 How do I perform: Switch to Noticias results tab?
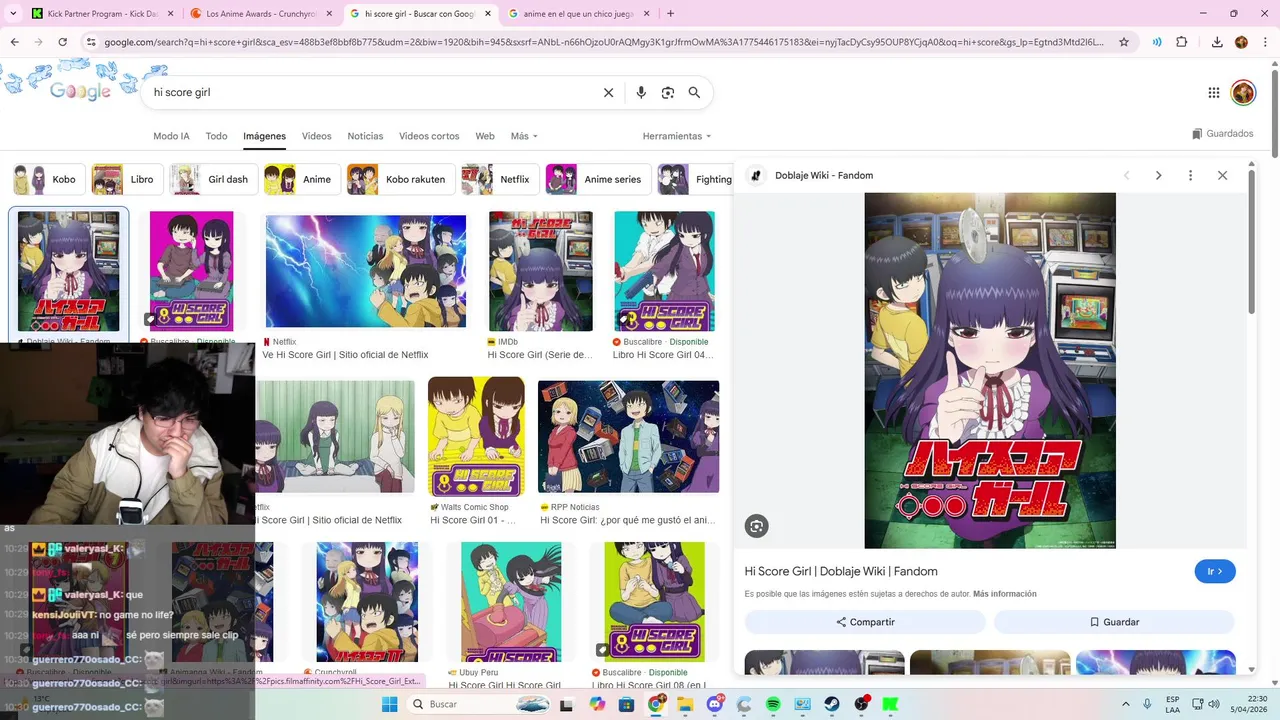coord(365,136)
